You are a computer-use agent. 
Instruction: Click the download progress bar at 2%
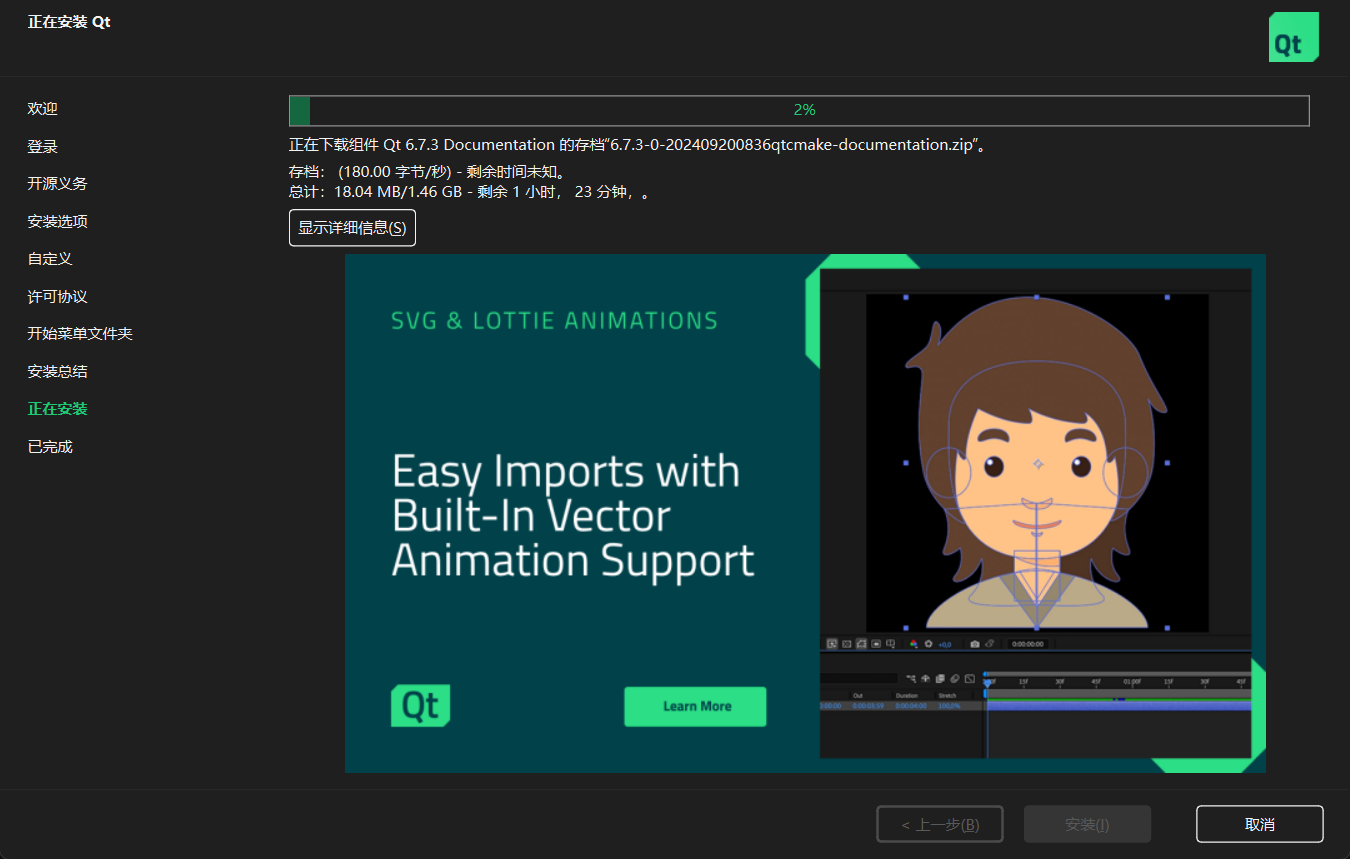coord(799,110)
